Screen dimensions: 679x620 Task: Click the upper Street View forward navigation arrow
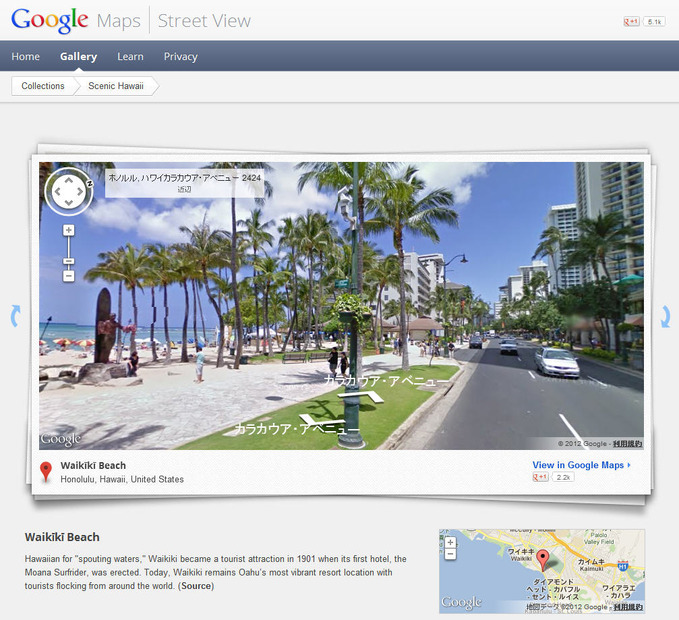pyautogui.click(x=361, y=396)
